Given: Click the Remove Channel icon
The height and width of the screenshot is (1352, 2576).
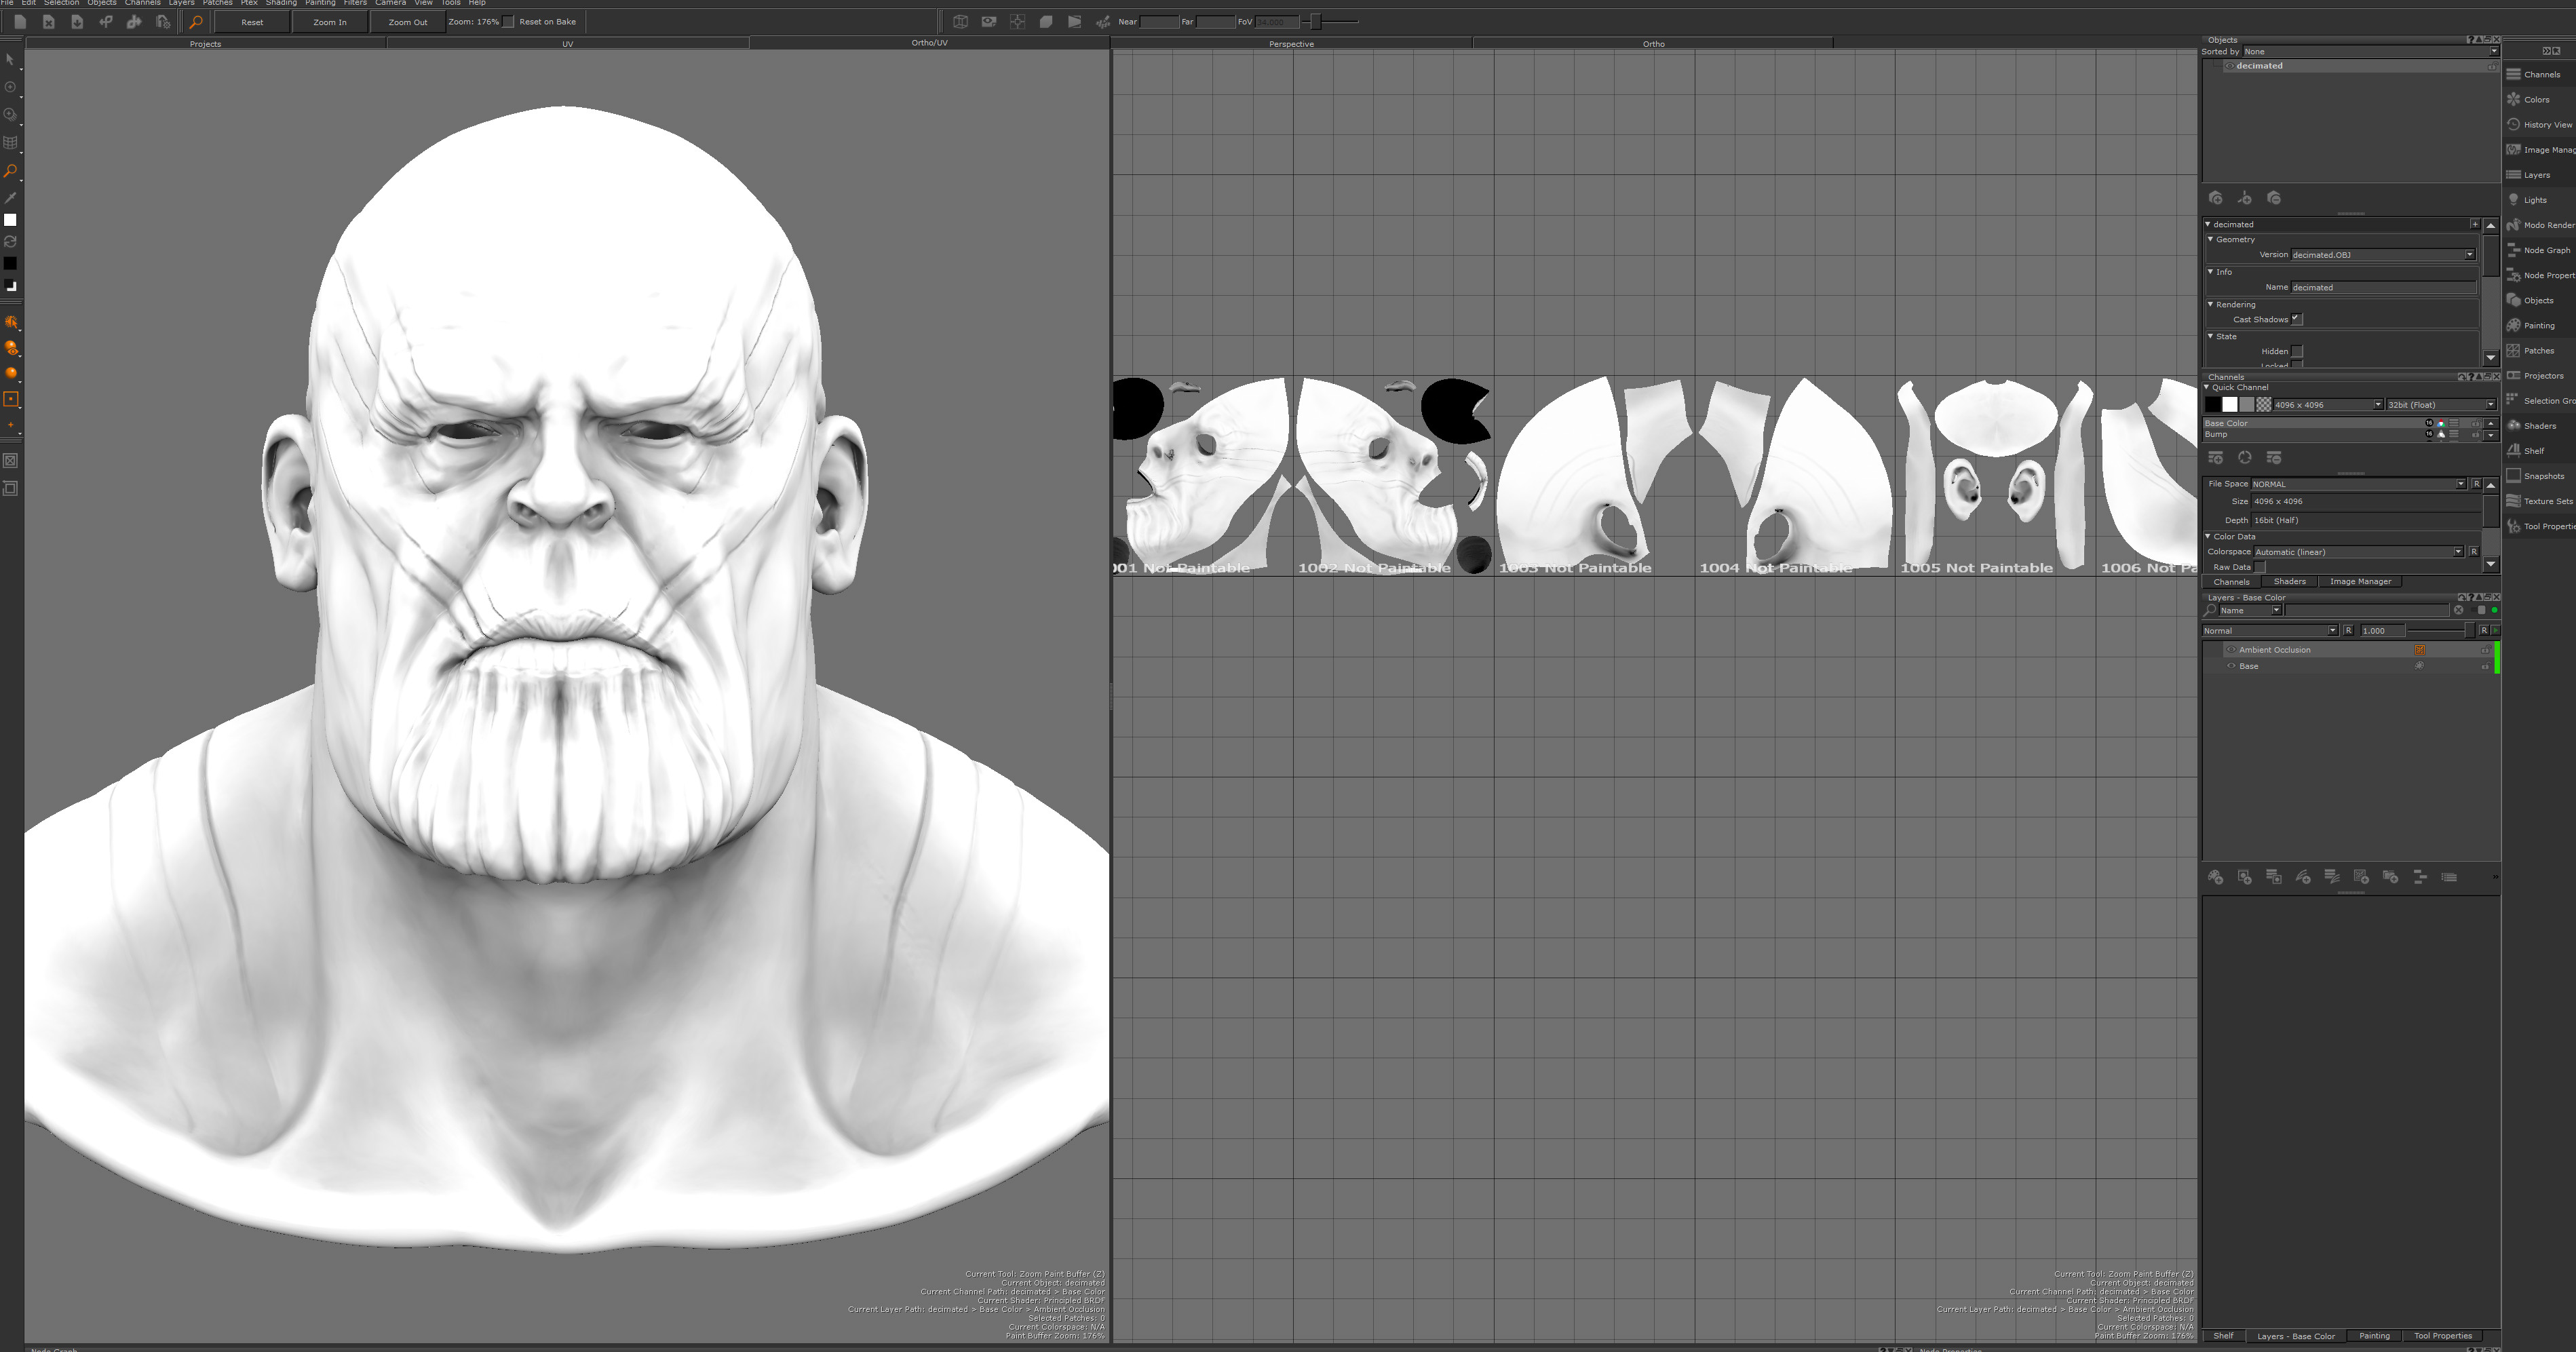Looking at the screenshot, I should pyautogui.click(x=2274, y=457).
